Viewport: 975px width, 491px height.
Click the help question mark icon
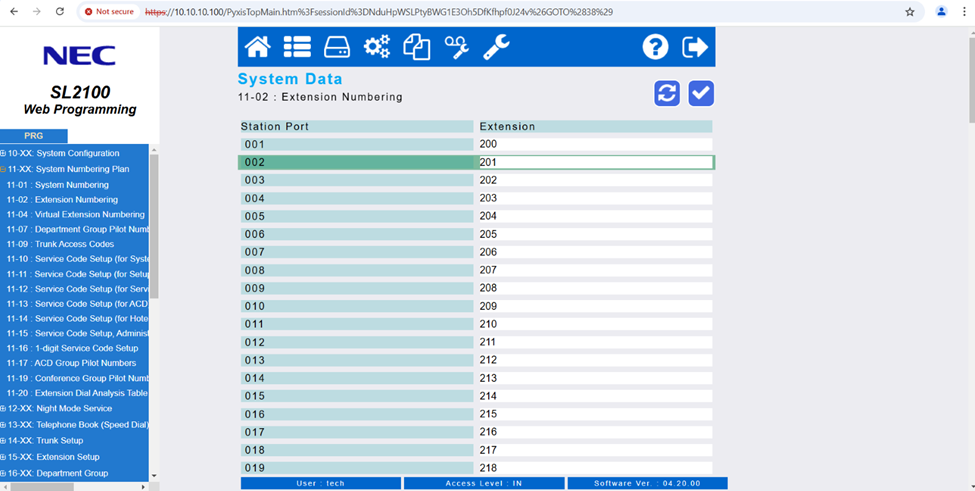coord(655,47)
